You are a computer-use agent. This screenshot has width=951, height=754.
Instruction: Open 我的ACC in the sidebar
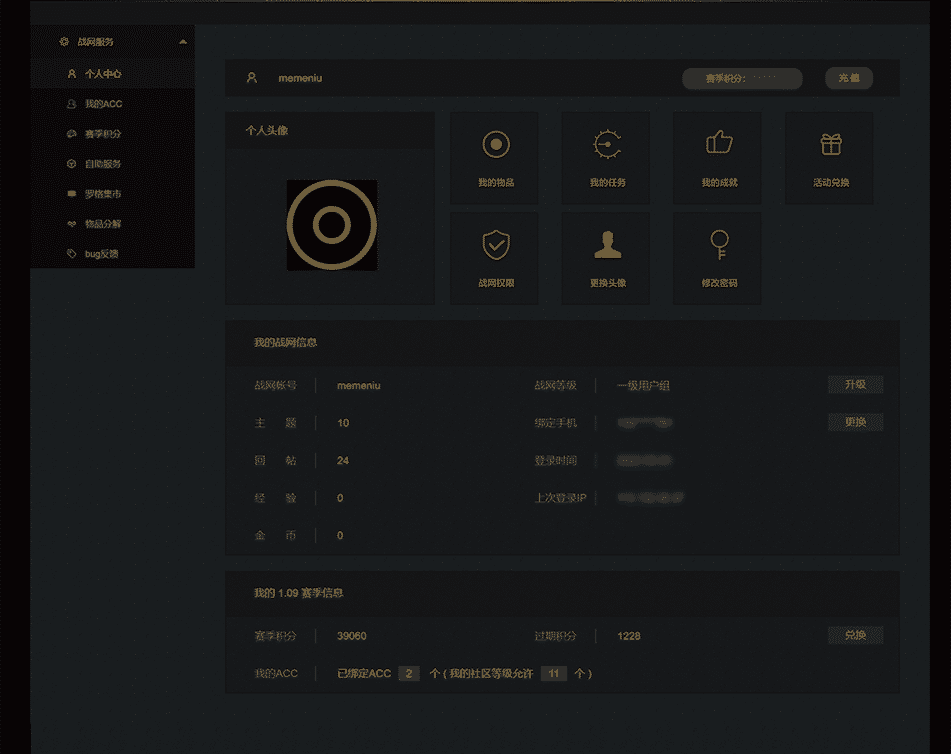(x=103, y=104)
